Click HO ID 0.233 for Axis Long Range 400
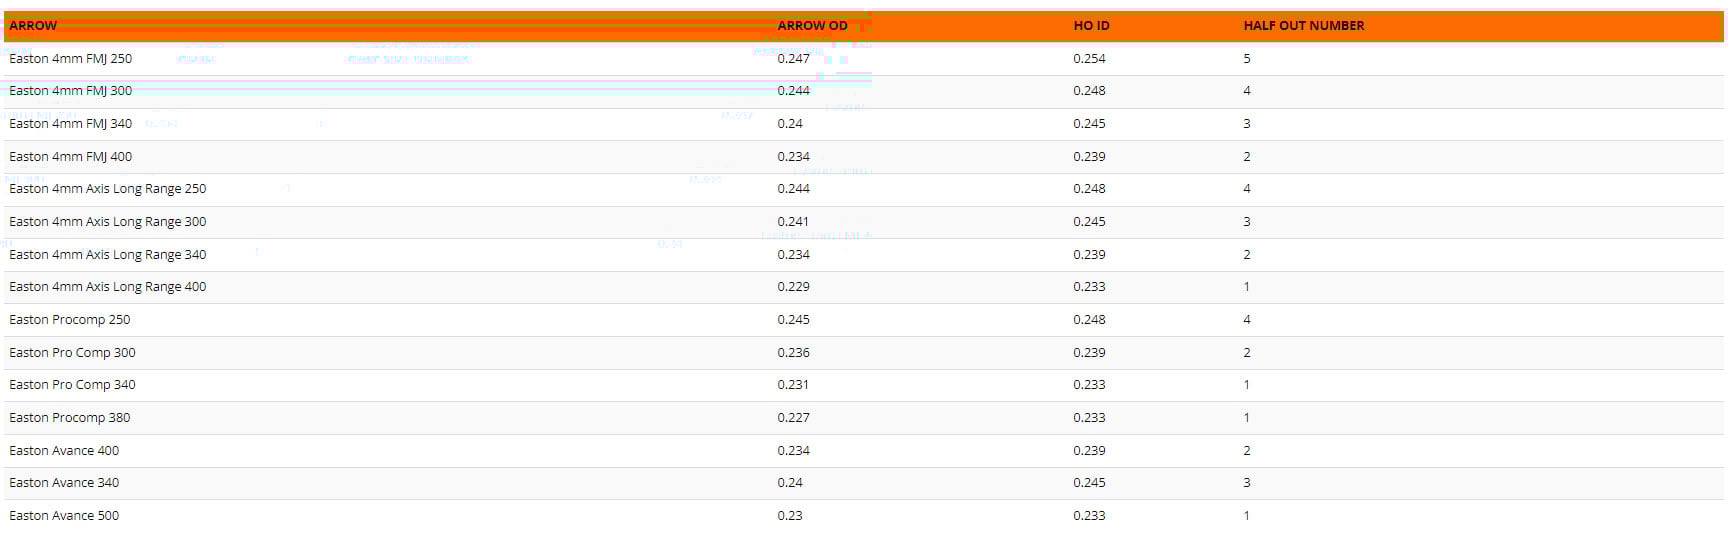Image resolution: width=1731 pixels, height=541 pixels. point(1089,287)
